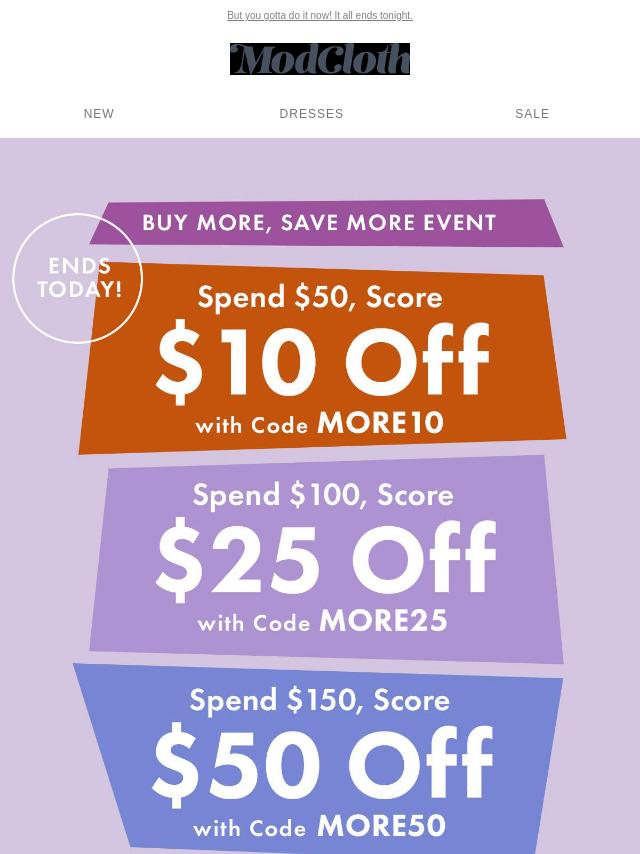
Task: Click the Buy More, Save More Event banner
Action: pos(326,223)
